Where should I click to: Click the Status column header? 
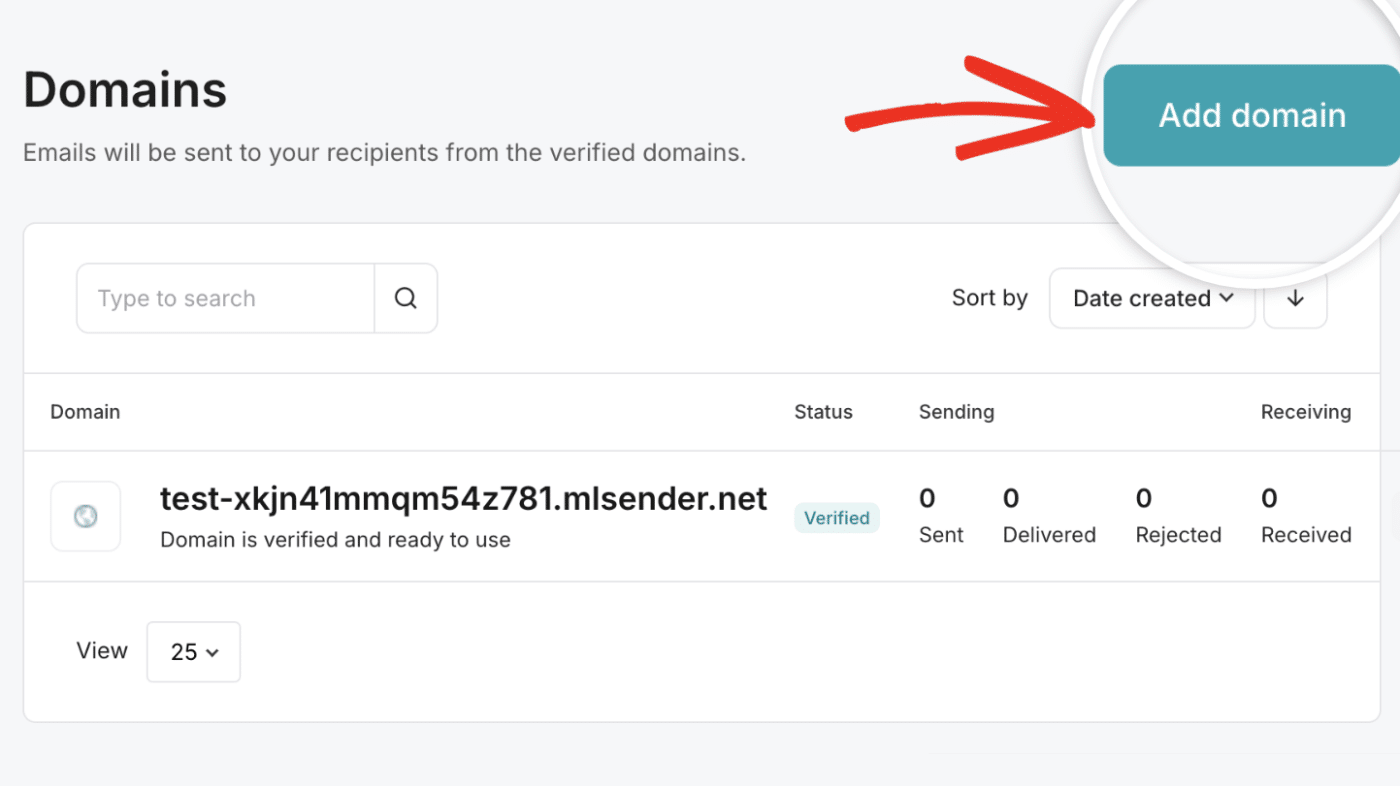(x=823, y=412)
